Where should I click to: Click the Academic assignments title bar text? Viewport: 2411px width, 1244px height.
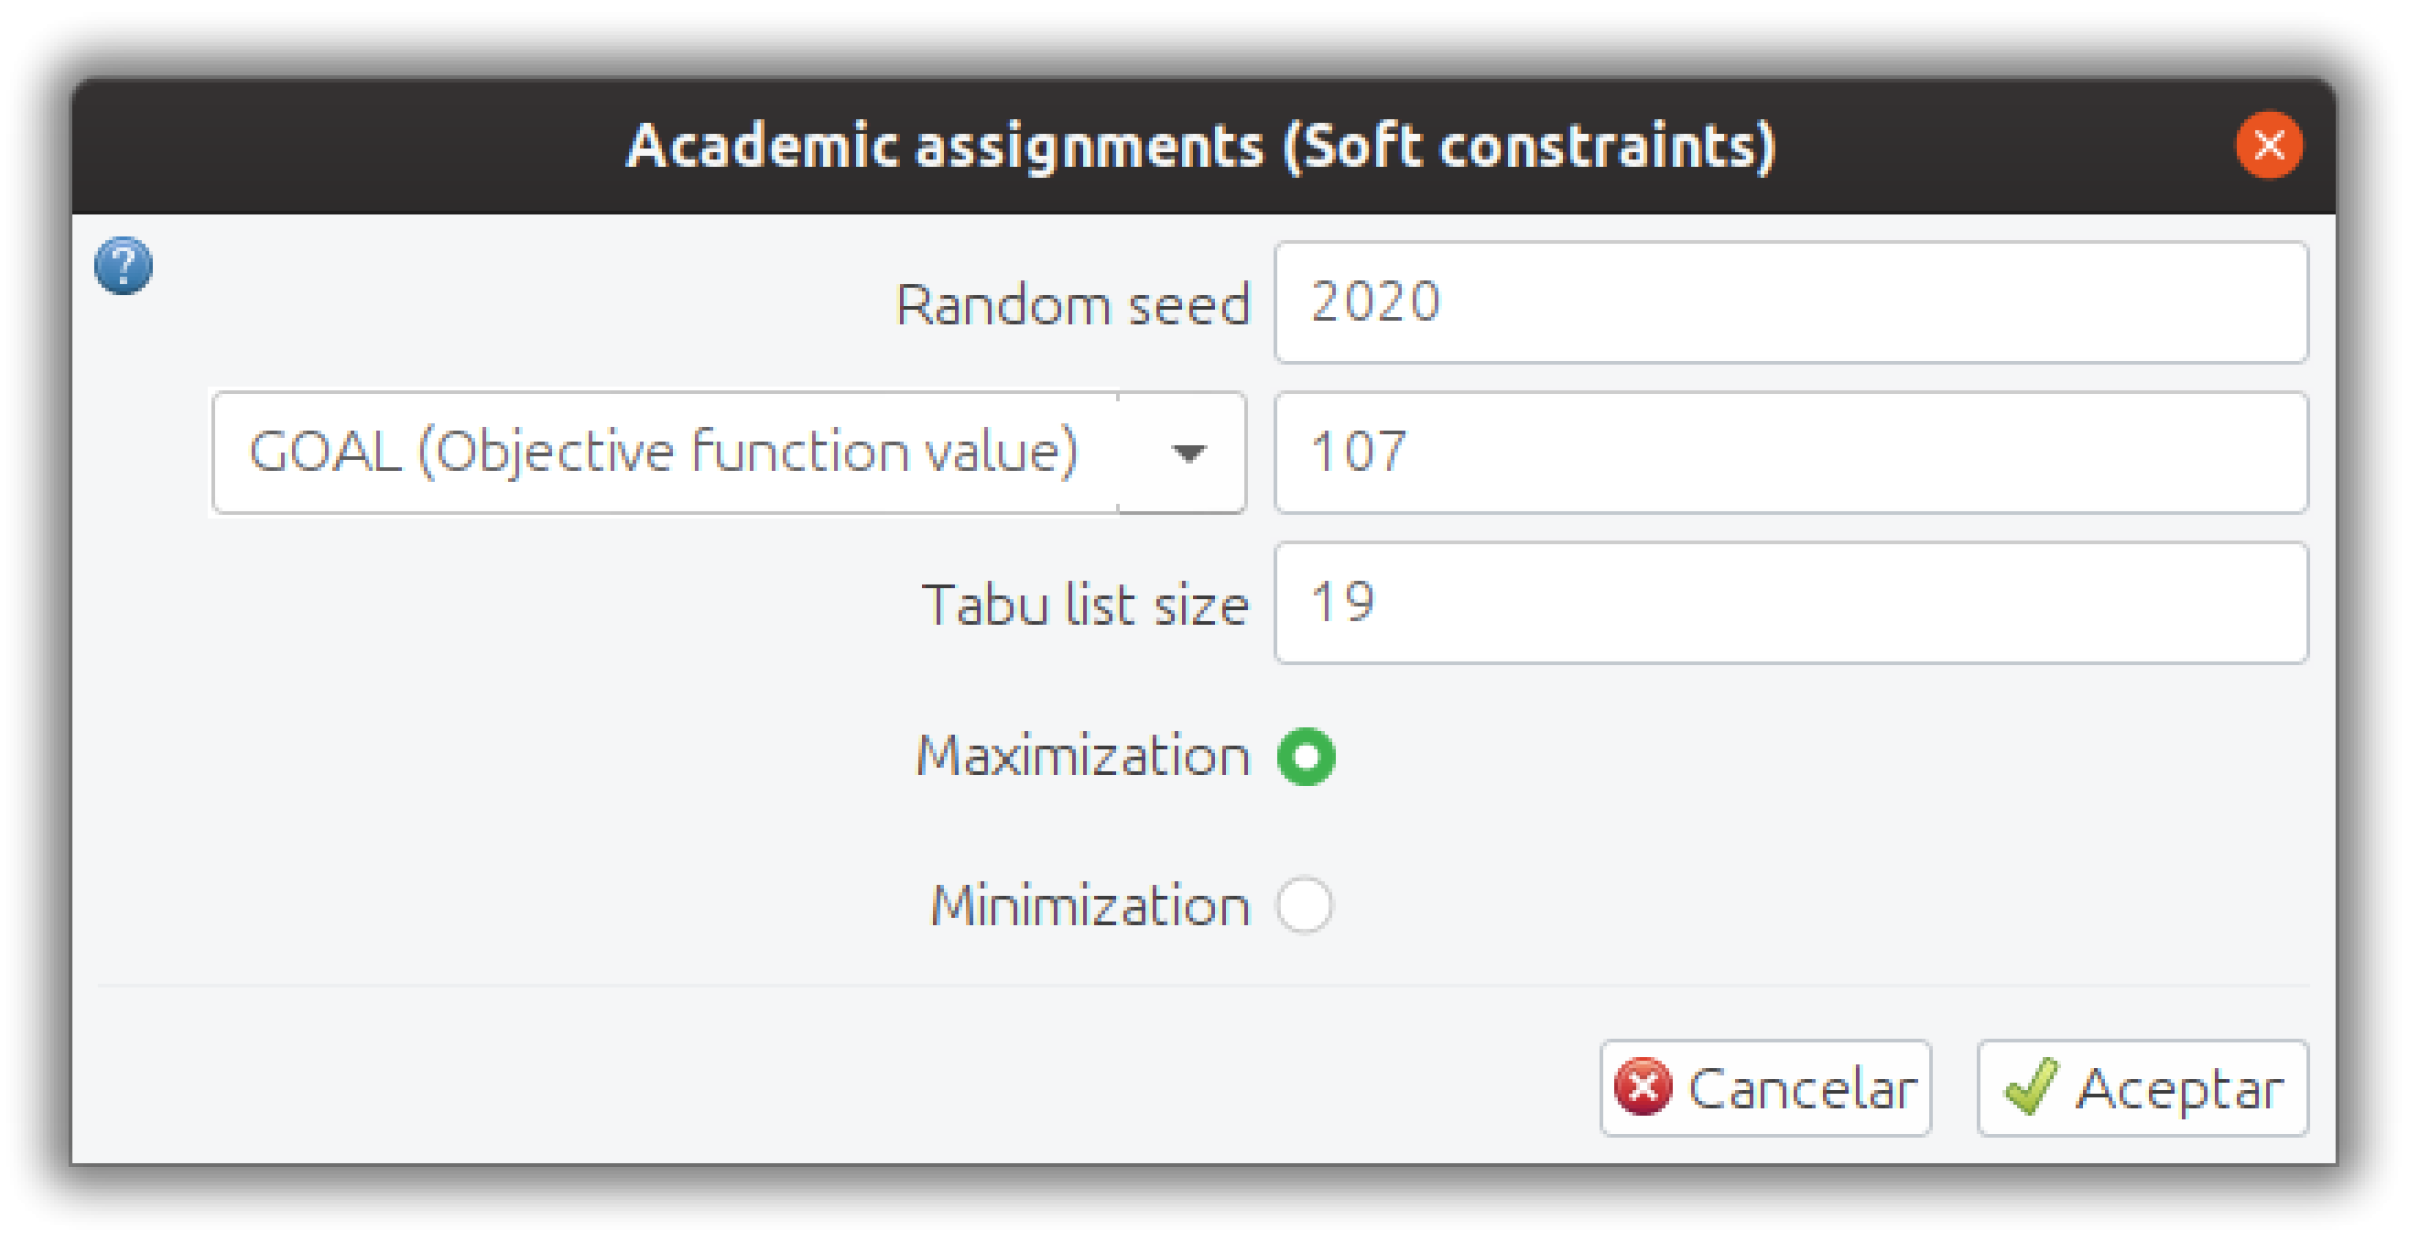click(1200, 146)
